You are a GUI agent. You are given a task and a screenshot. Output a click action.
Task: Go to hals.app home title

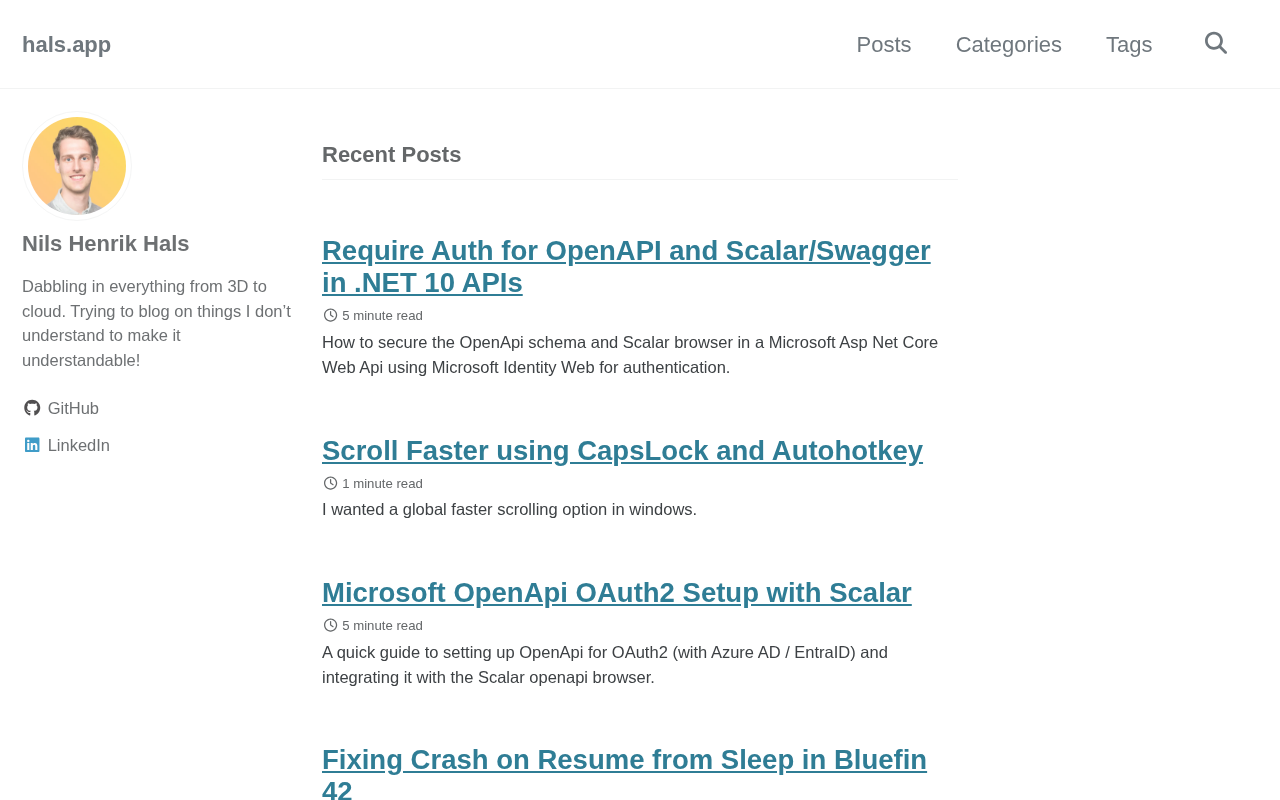tap(66, 44)
